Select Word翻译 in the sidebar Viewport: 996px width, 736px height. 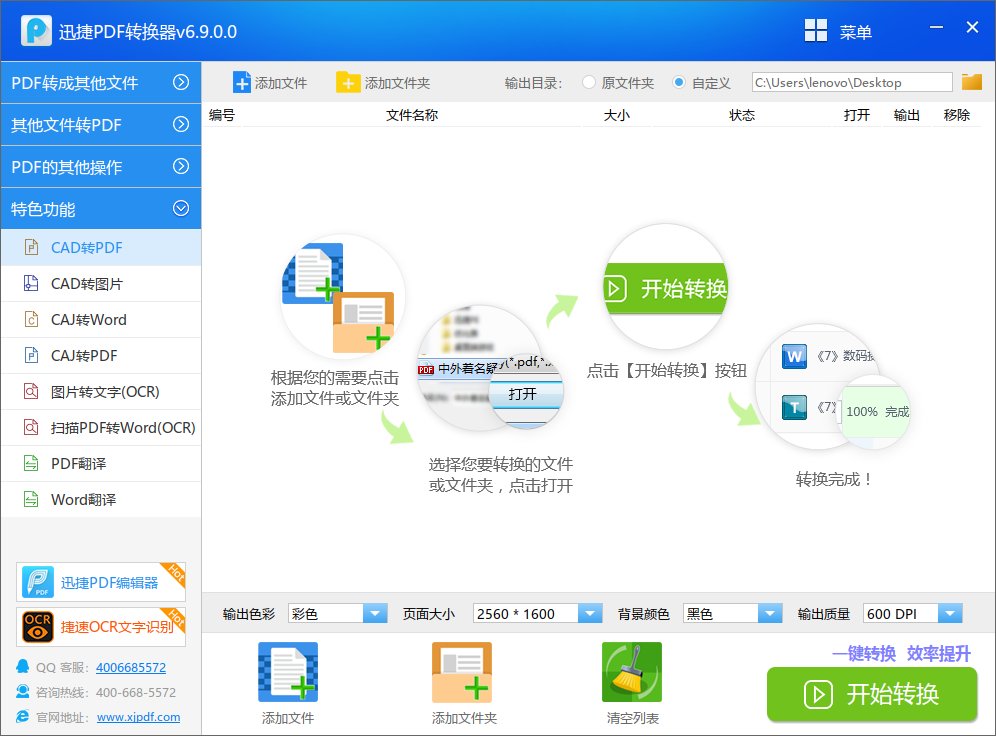101,499
